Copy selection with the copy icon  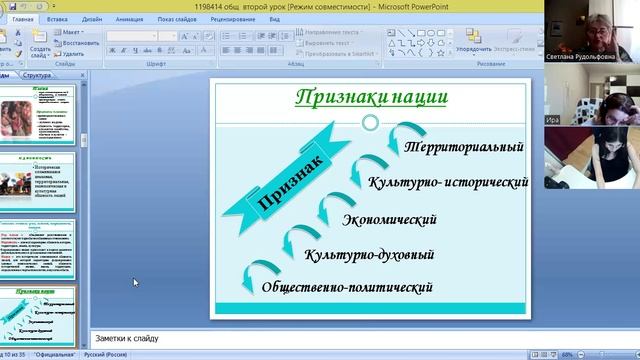18,43
